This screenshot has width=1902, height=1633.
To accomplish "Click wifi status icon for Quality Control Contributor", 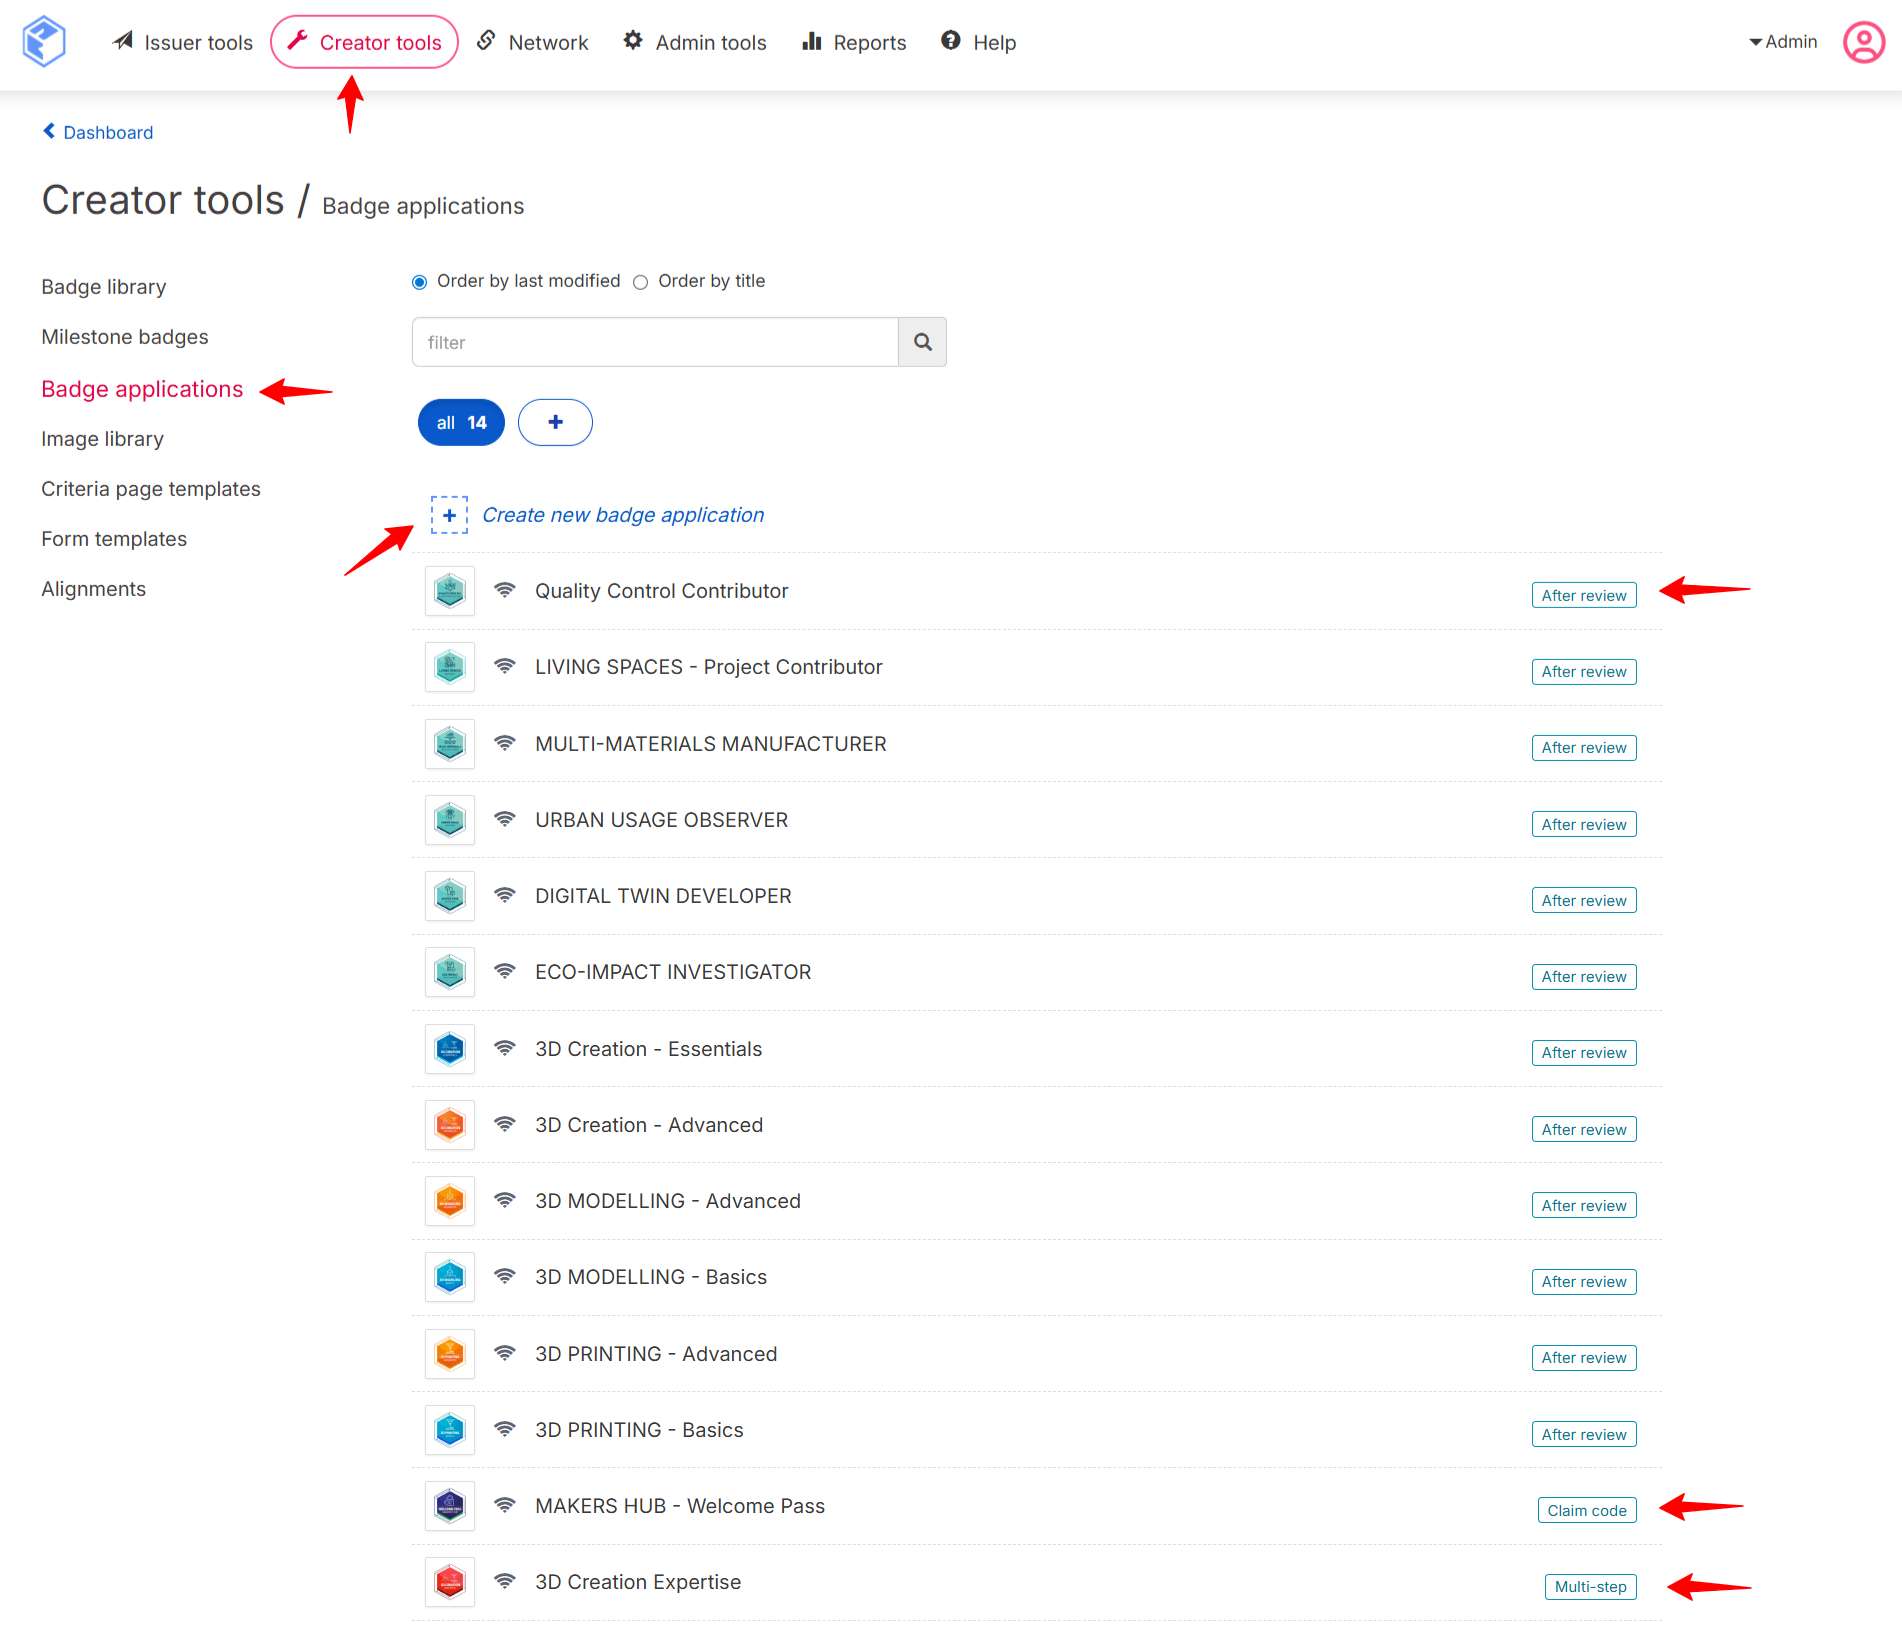I will coord(505,590).
